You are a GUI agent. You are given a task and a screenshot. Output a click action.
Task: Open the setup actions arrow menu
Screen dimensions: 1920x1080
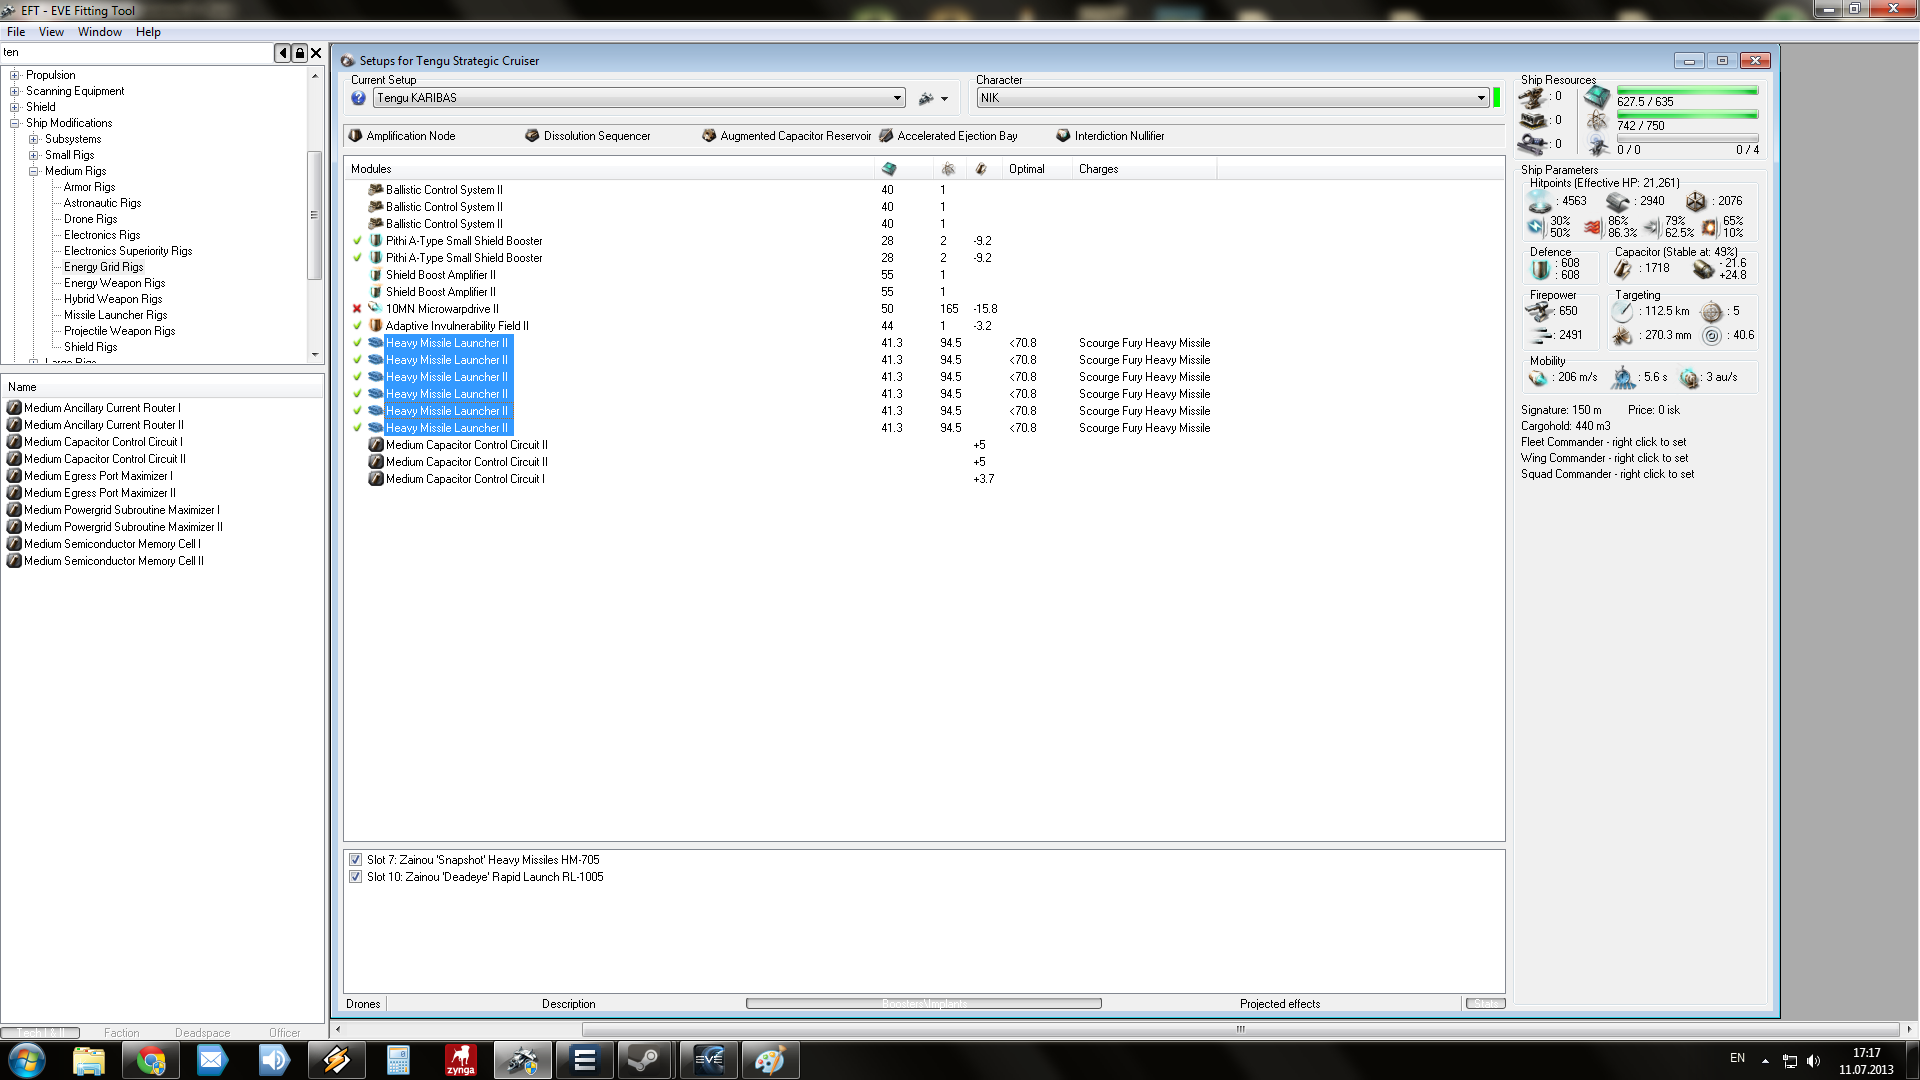pyautogui.click(x=944, y=99)
